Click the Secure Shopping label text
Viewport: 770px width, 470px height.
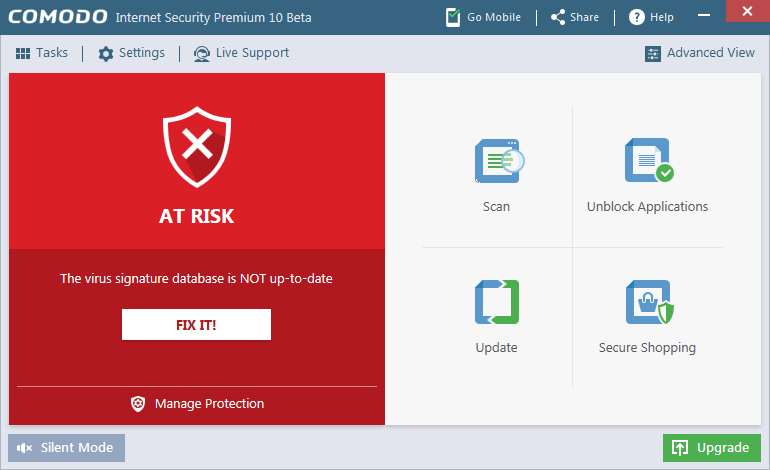(x=647, y=348)
